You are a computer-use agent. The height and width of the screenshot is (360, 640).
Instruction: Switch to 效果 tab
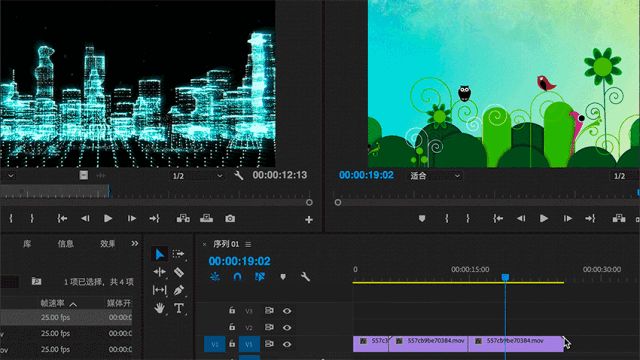pyautogui.click(x=108, y=244)
